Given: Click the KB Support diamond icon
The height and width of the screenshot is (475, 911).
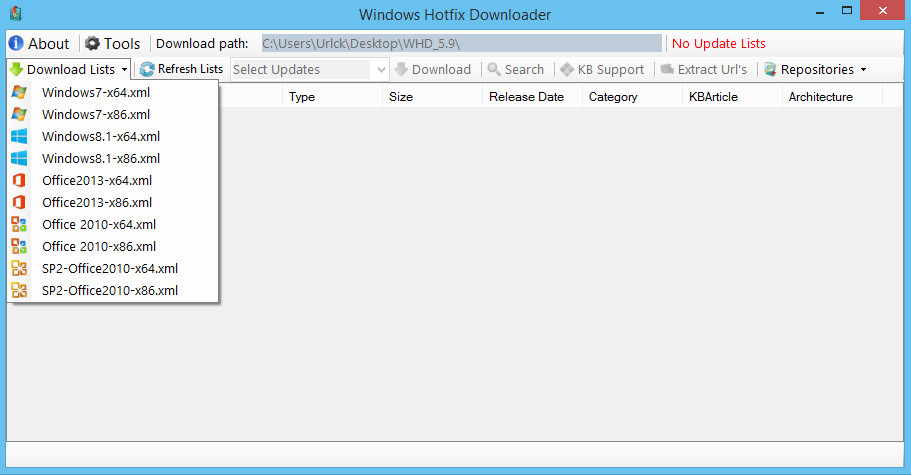Looking at the screenshot, I should [567, 70].
